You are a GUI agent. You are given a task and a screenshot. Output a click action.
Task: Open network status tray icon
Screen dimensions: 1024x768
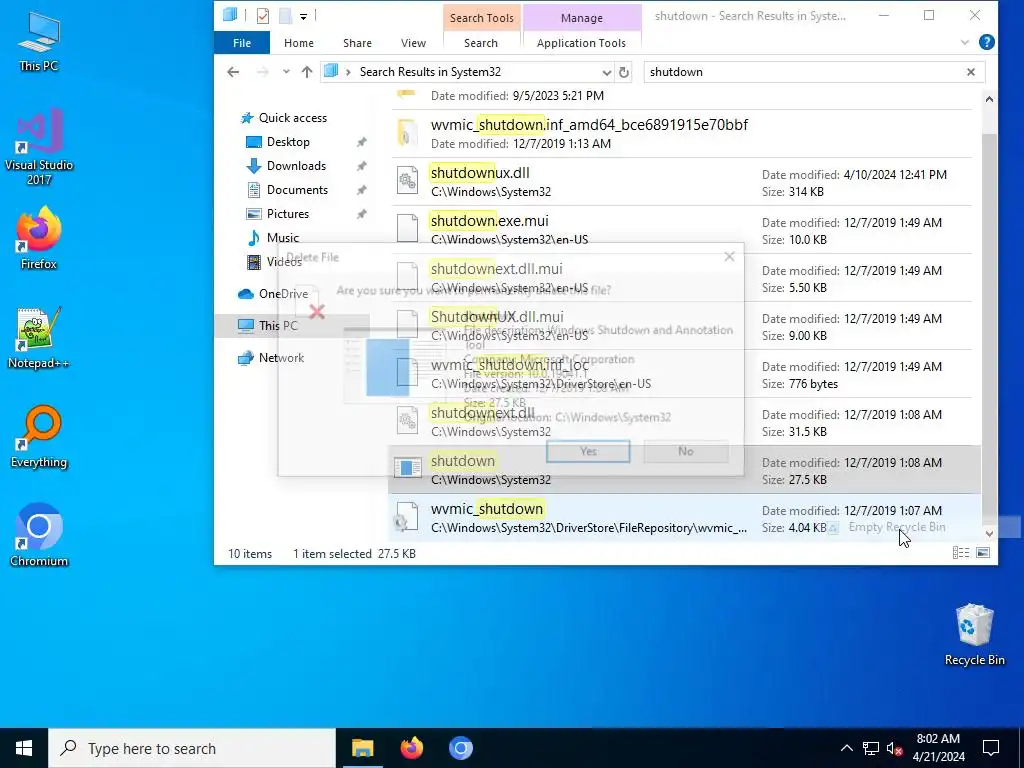(x=871, y=748)
